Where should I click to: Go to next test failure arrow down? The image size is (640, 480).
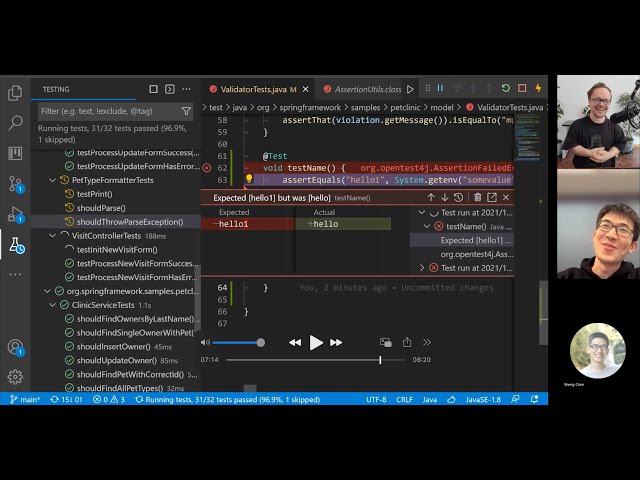pos(444,198)
